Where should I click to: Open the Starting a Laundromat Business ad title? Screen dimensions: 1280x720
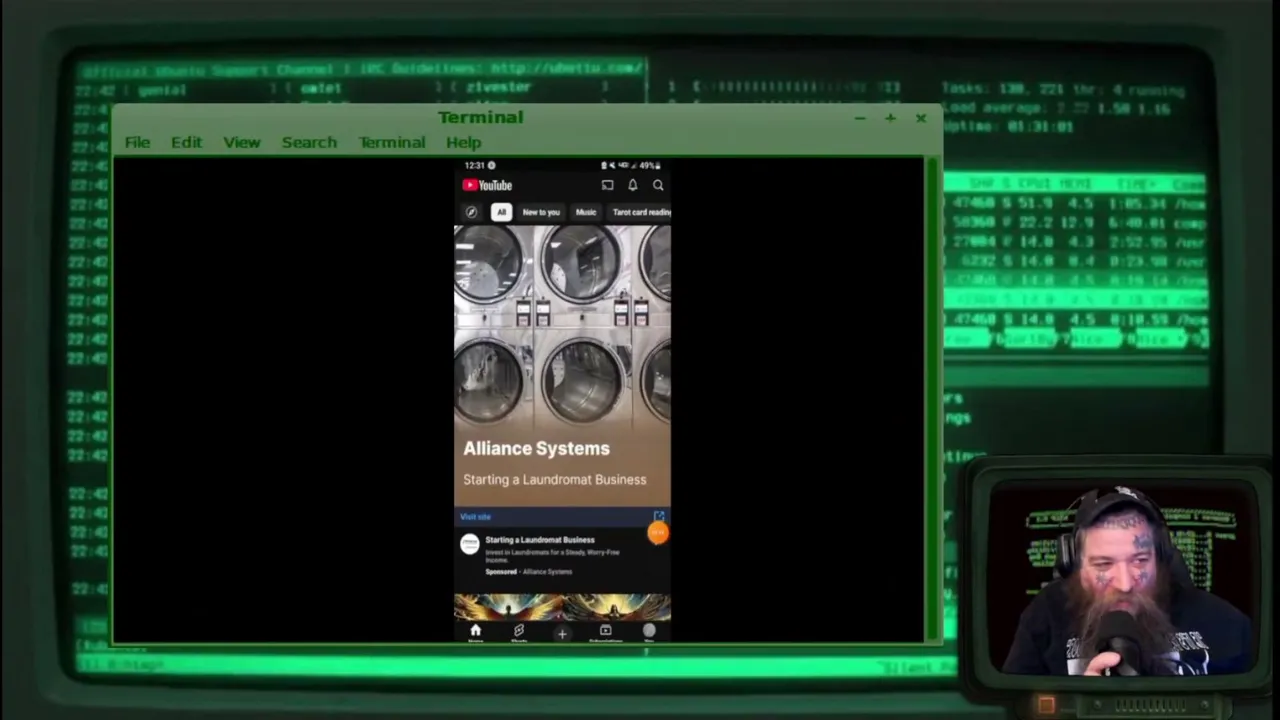540,540
